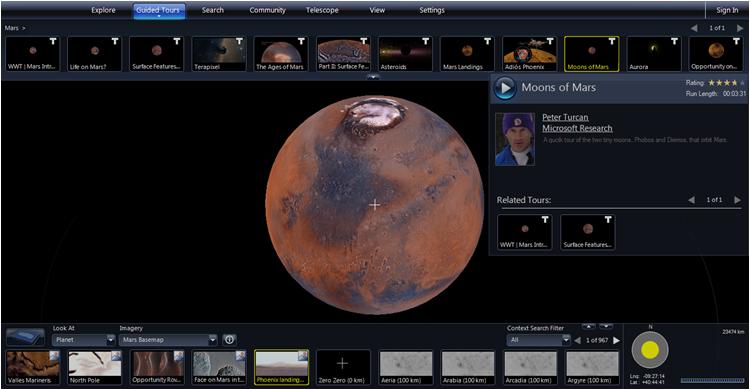Play the Moons of Mars tour
This screenshot has width=750, height=390.
pyautogui.click(x=505, y=88)
